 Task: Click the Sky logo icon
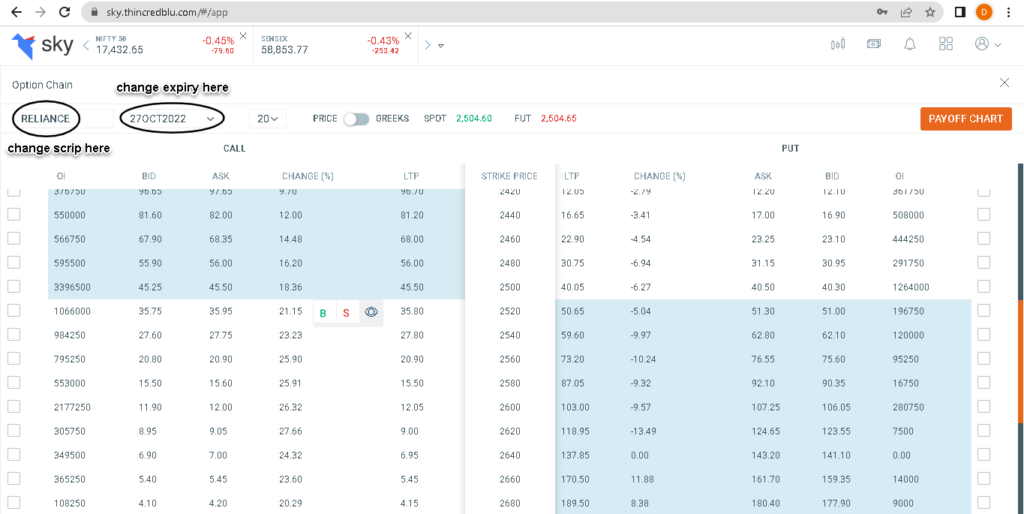[x=24, y=46]
